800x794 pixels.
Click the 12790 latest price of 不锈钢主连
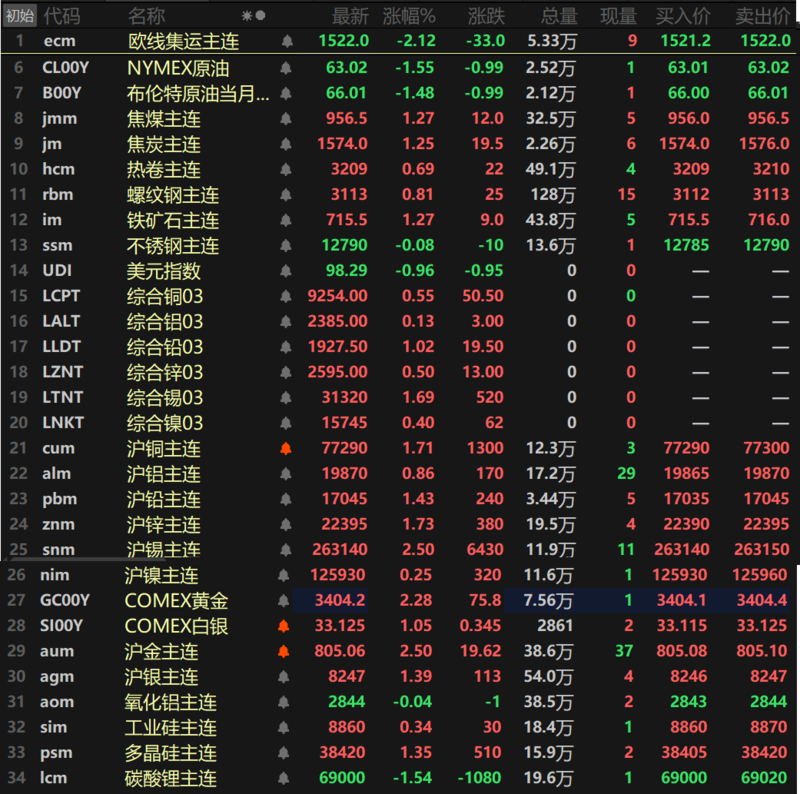[x=344, y=245]
